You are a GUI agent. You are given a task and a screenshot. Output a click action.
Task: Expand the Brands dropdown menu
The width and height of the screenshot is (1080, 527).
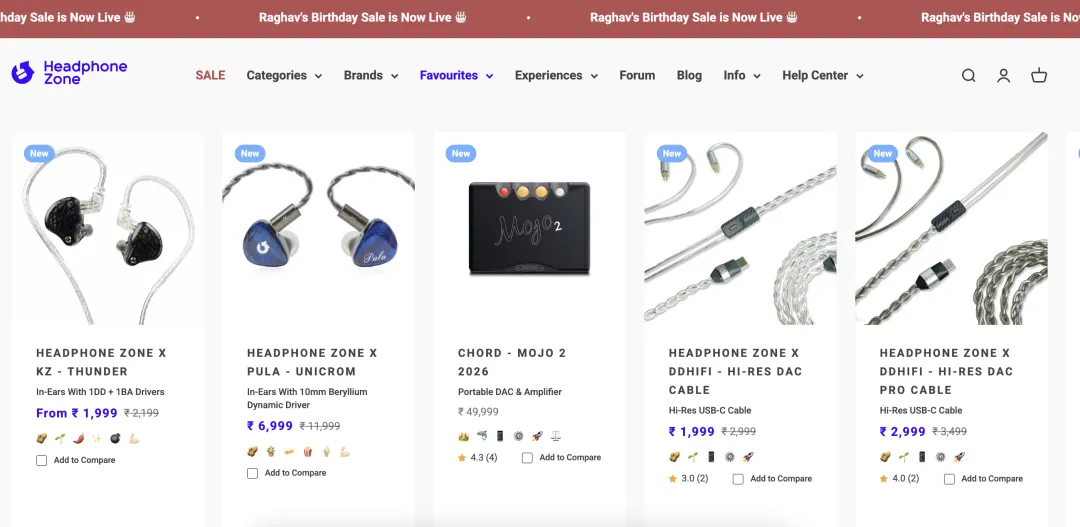click(x=371, y=75)
